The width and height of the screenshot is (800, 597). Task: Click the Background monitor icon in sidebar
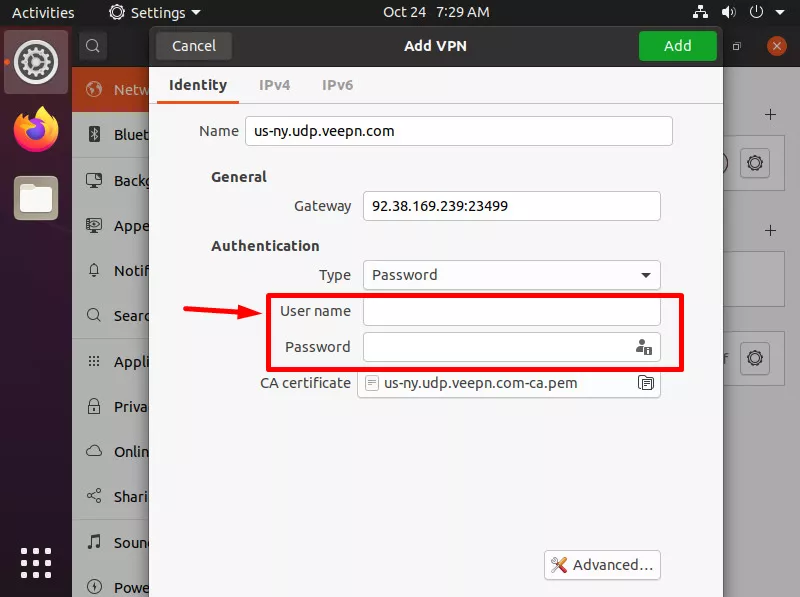(94, 180)
